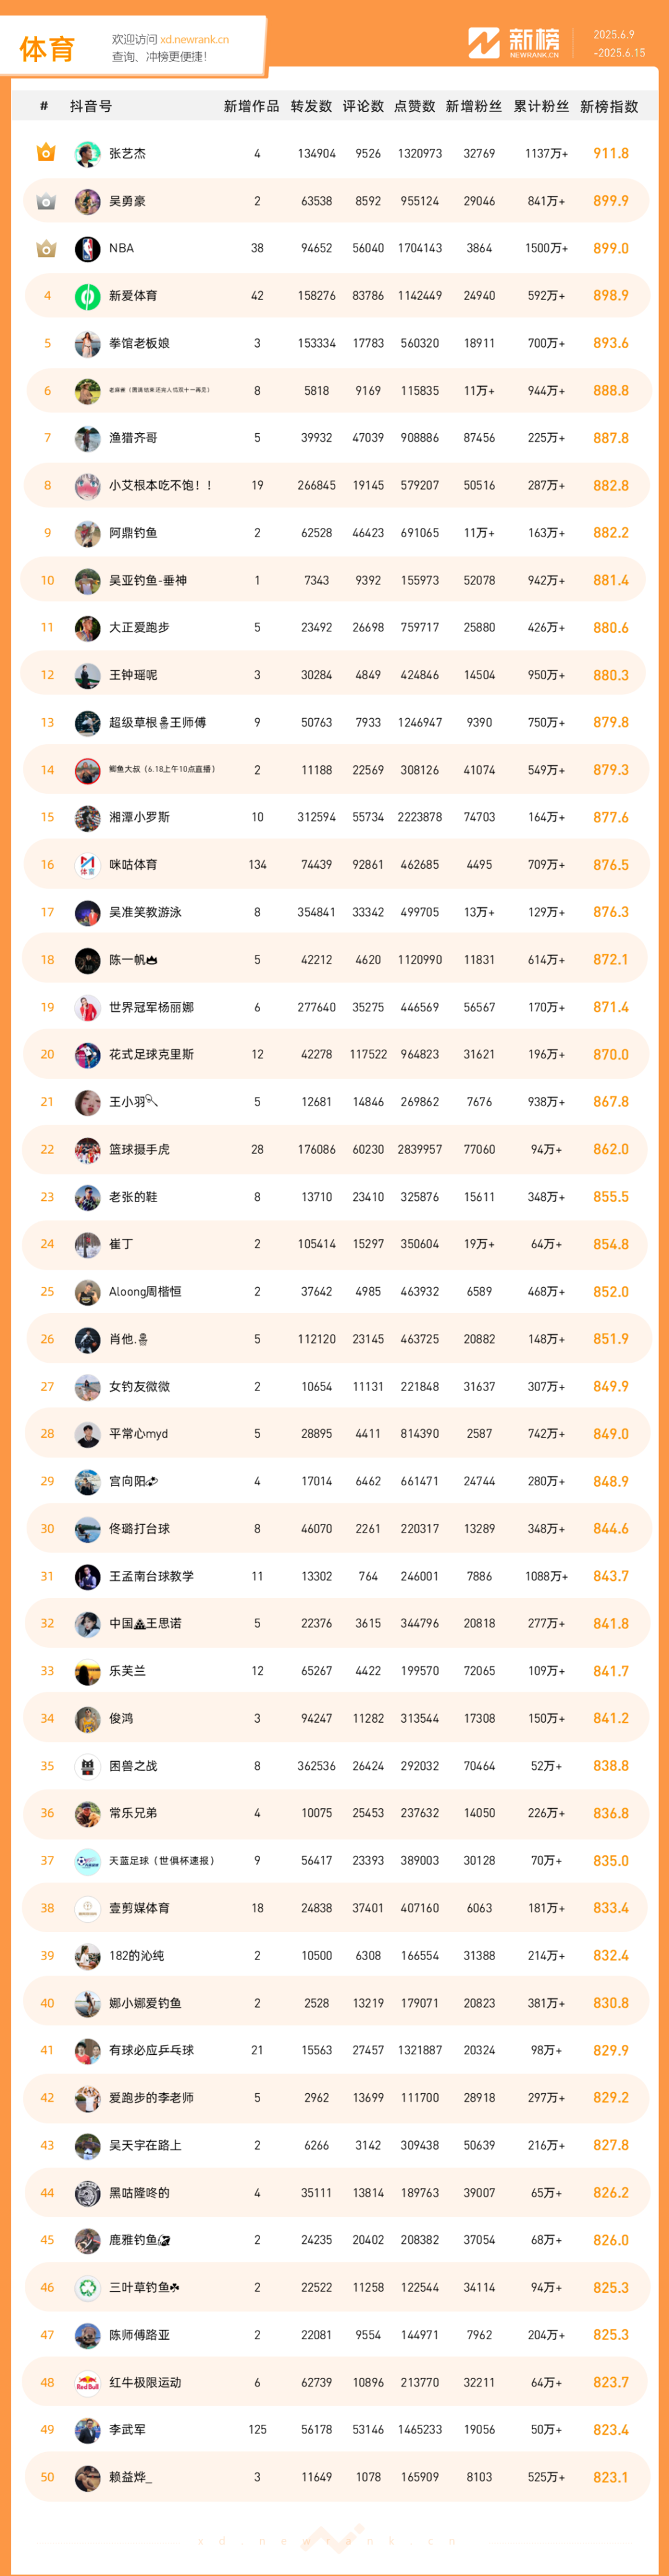The height and width of the screenshot is (2576, 669).
Task: Click the bronze crown badge beside NBA
Action: click(x=46, y=248)
